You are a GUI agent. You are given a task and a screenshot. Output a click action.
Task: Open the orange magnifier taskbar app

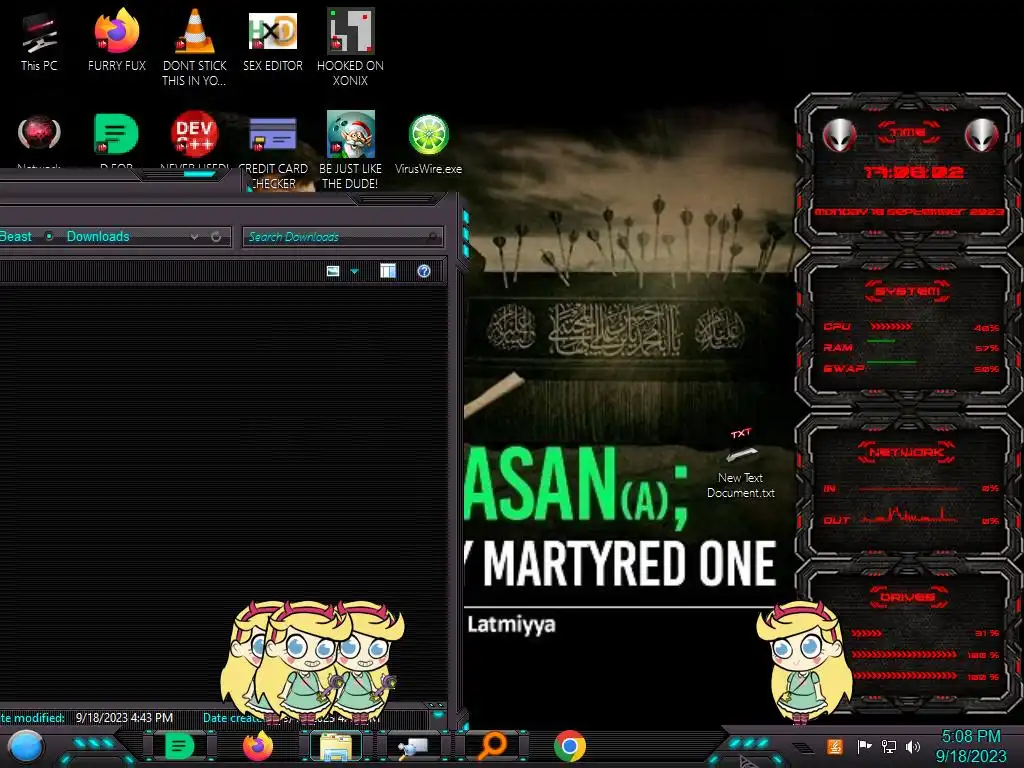coord(492,746)
